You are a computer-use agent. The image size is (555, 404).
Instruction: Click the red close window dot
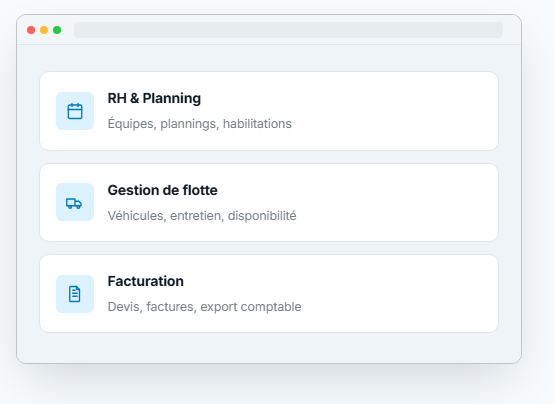click(x=31, y=30)
